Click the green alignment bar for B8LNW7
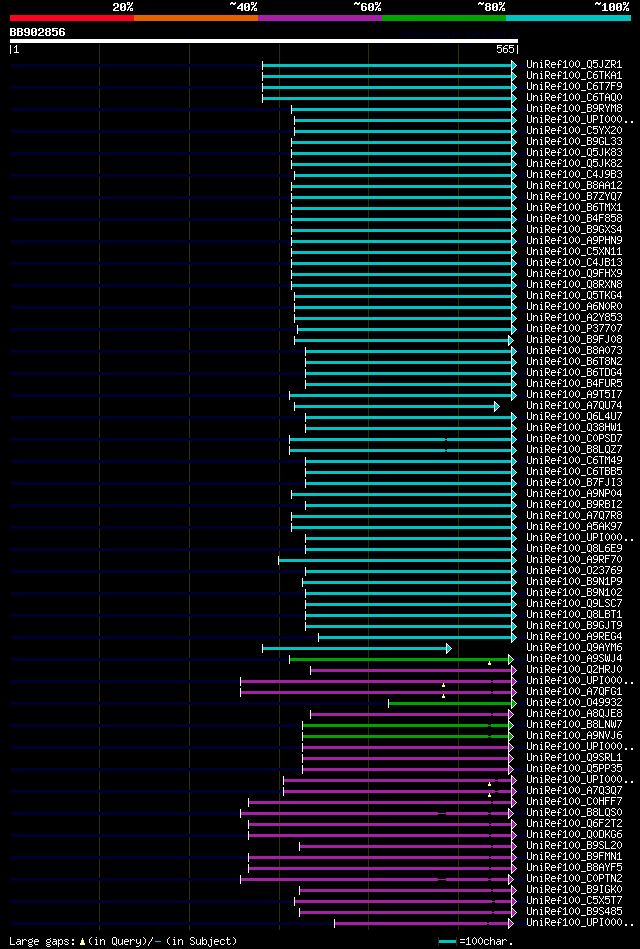 (x=408, y=725)
